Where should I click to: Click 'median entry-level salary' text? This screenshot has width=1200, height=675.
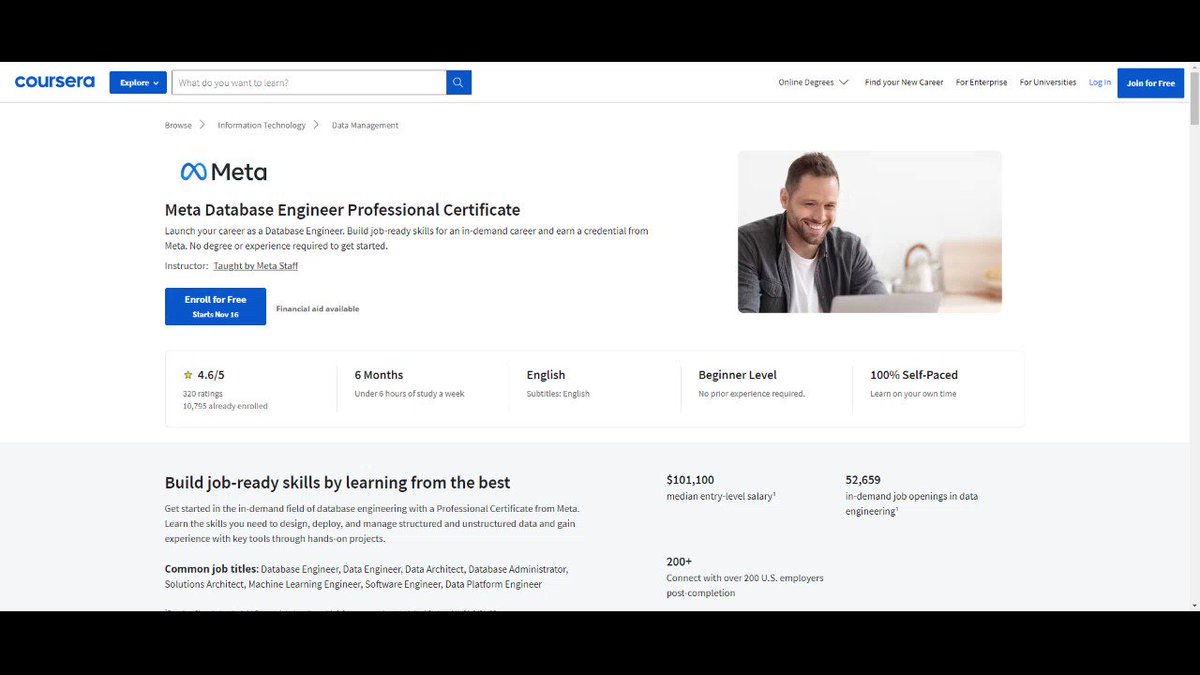pyautogui.click(x=720, y=496)
